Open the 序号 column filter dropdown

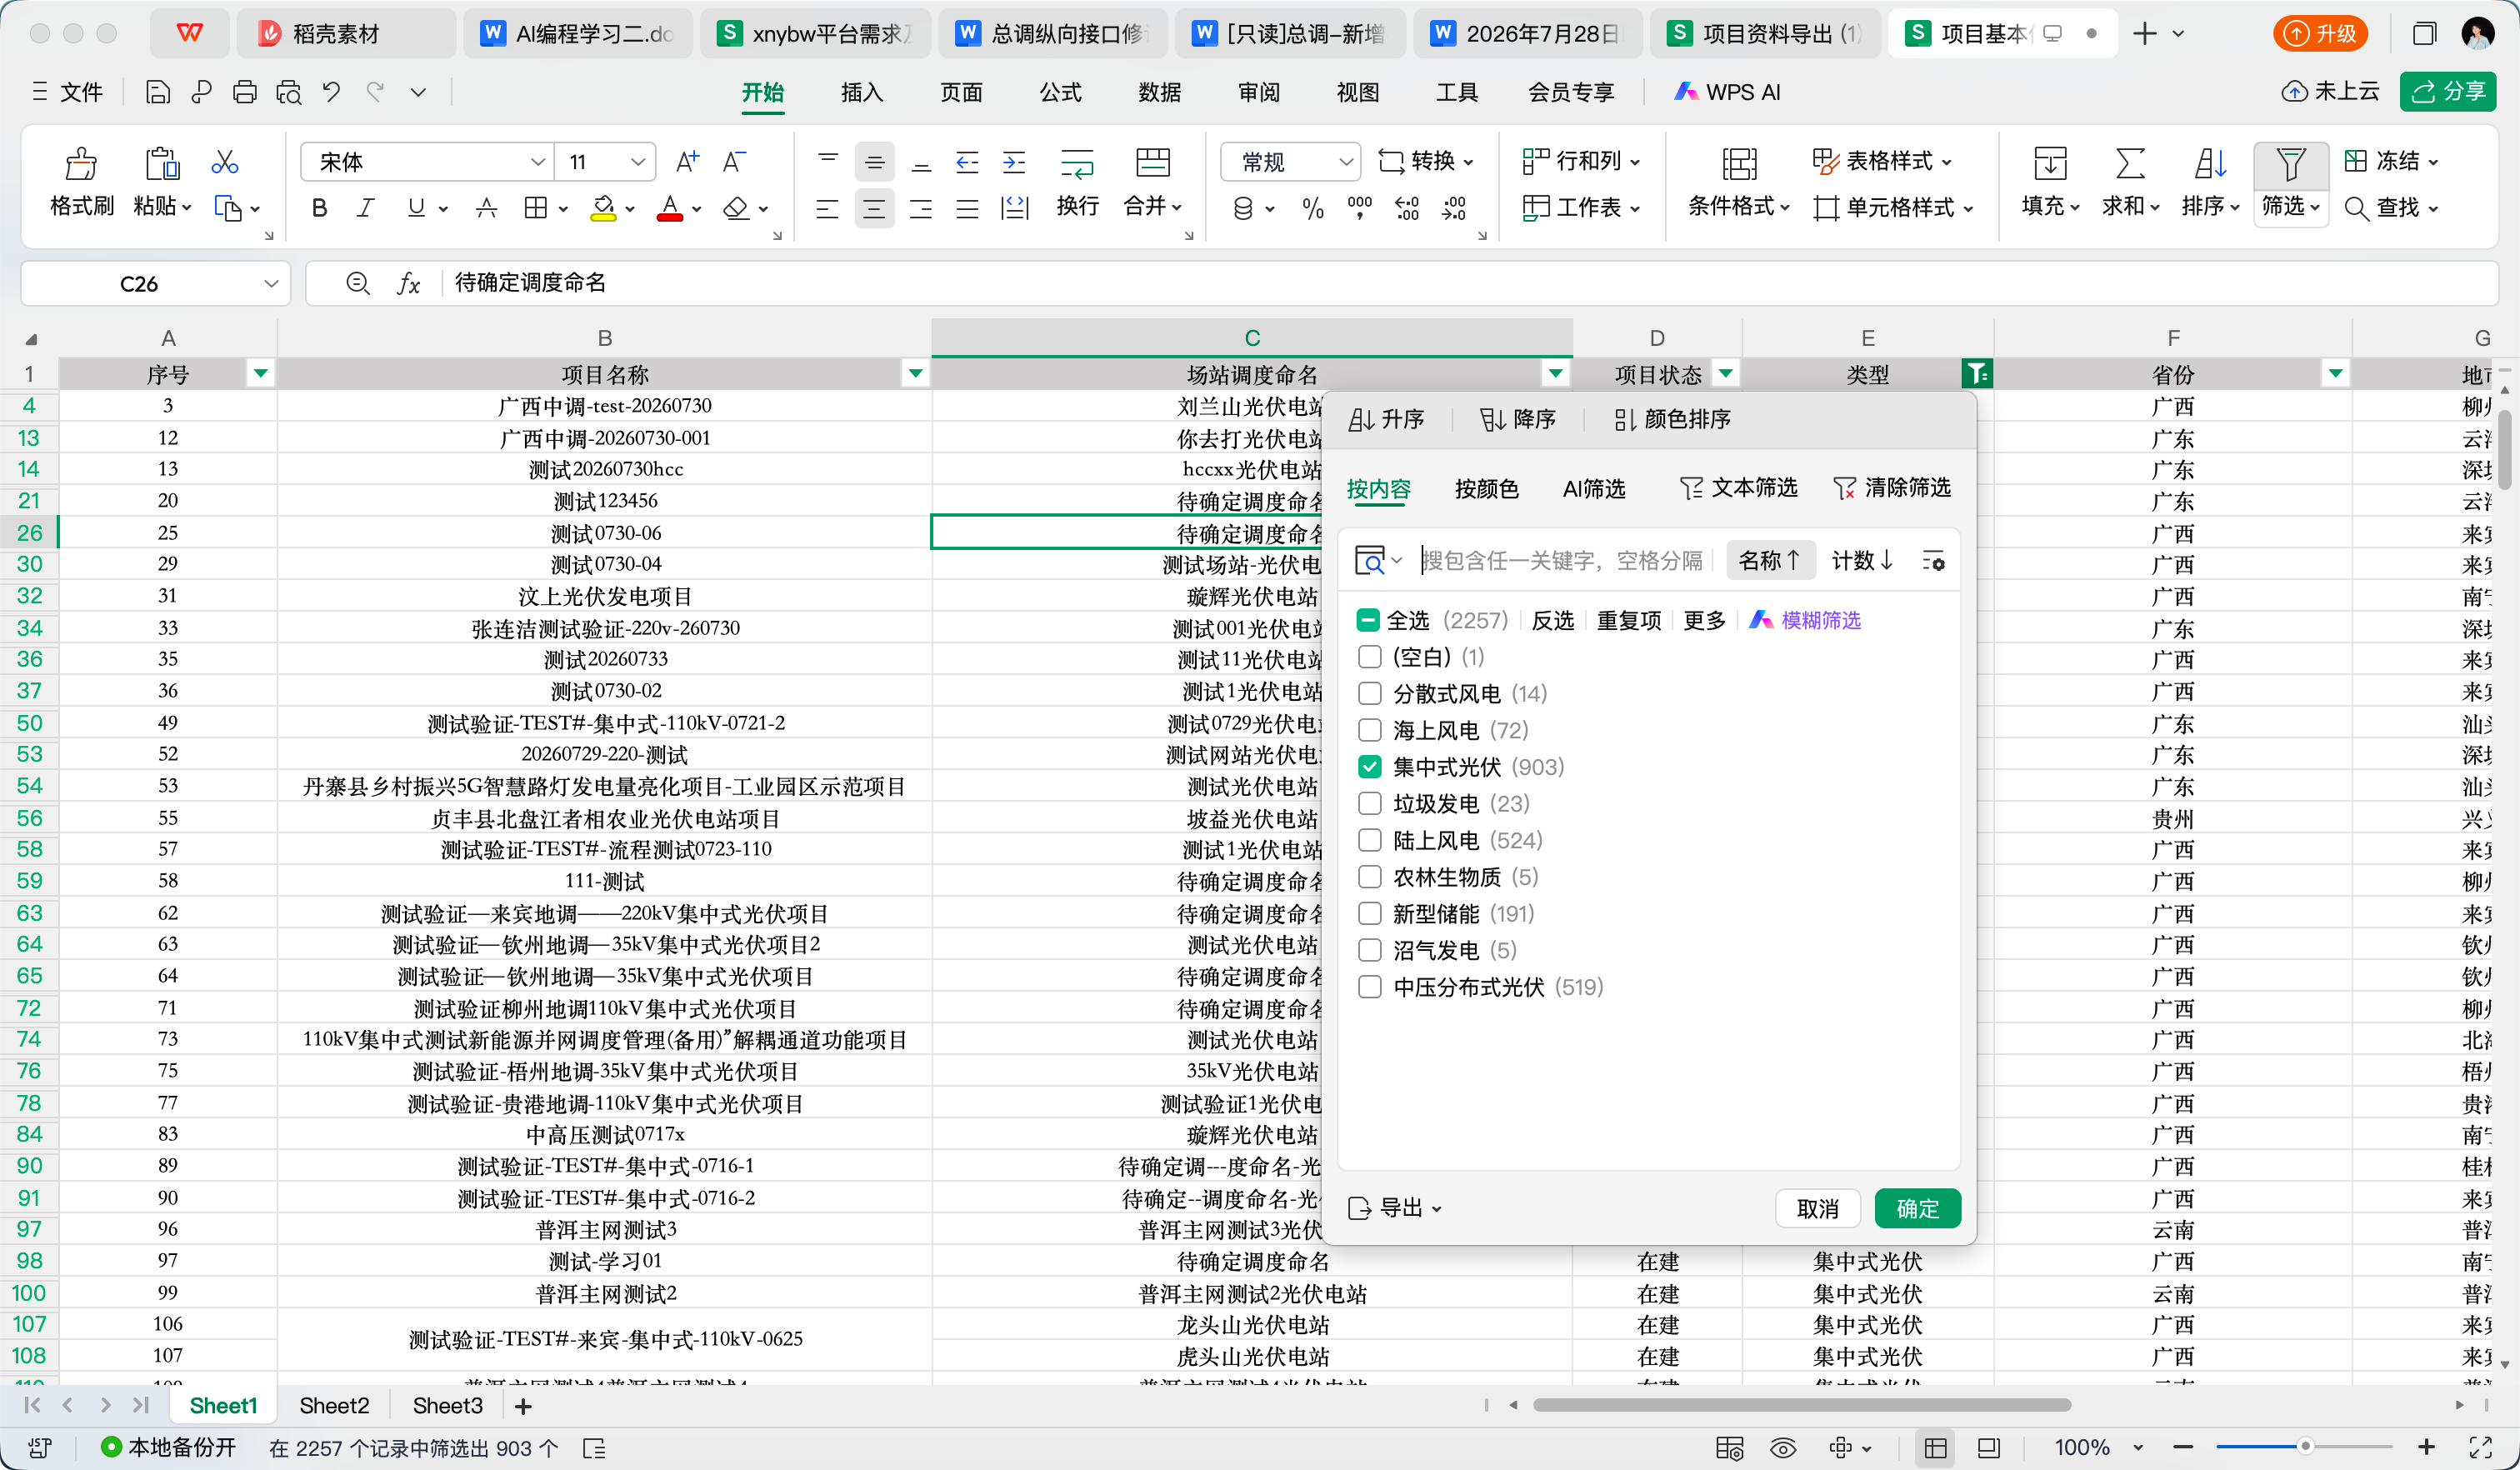(x=261, y=374)
